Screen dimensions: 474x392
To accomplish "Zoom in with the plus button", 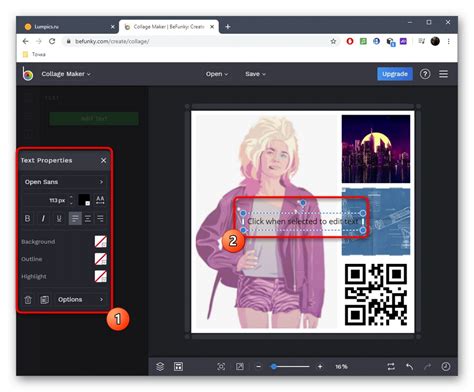I will coord(320,367).
